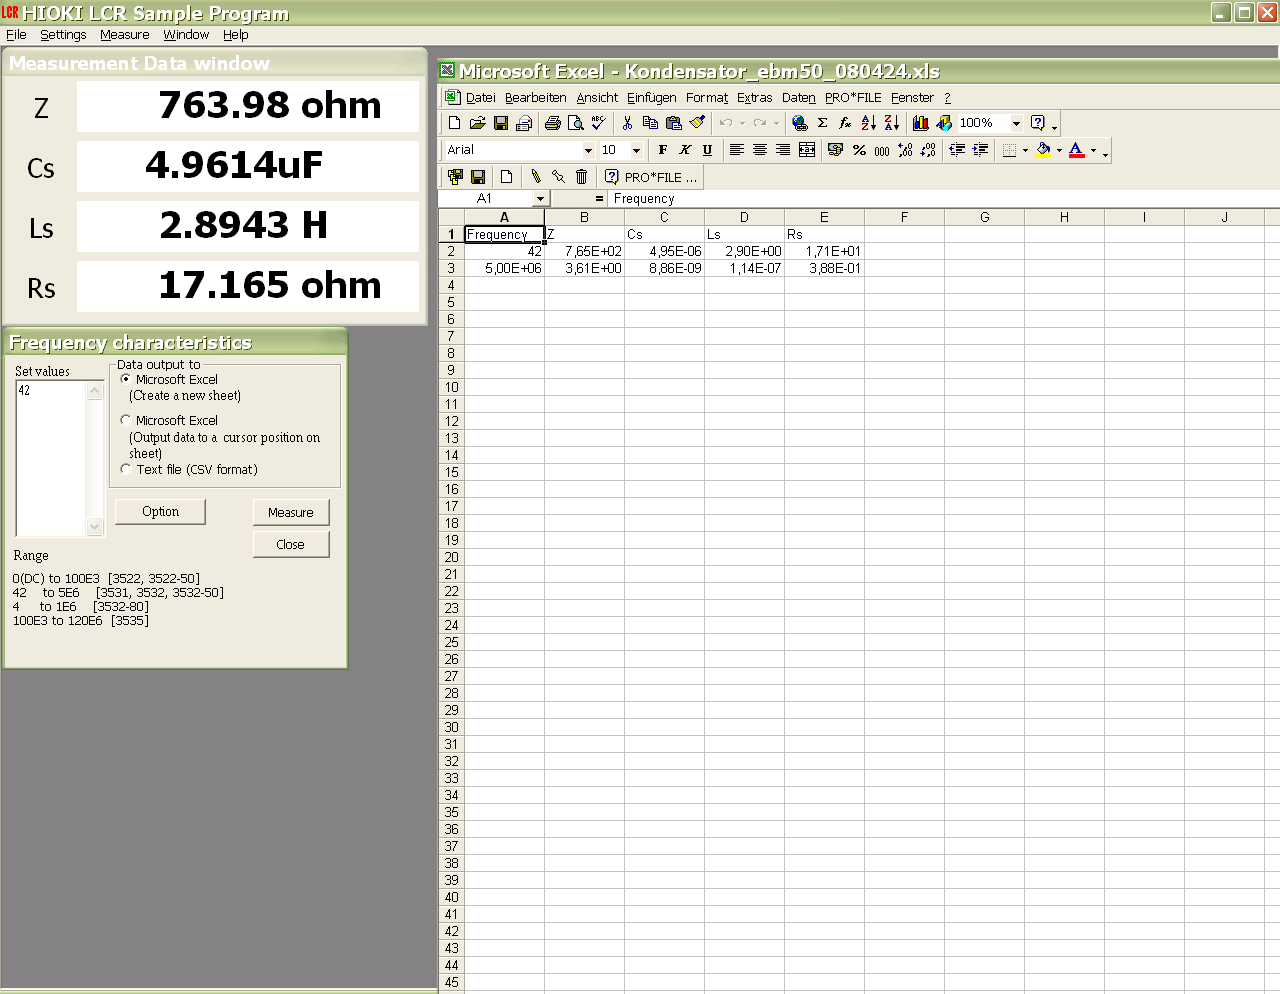The image size is (1280, 994).
Task: Open the HIOKI Settings menu
Action: click(x=63, y=35)
